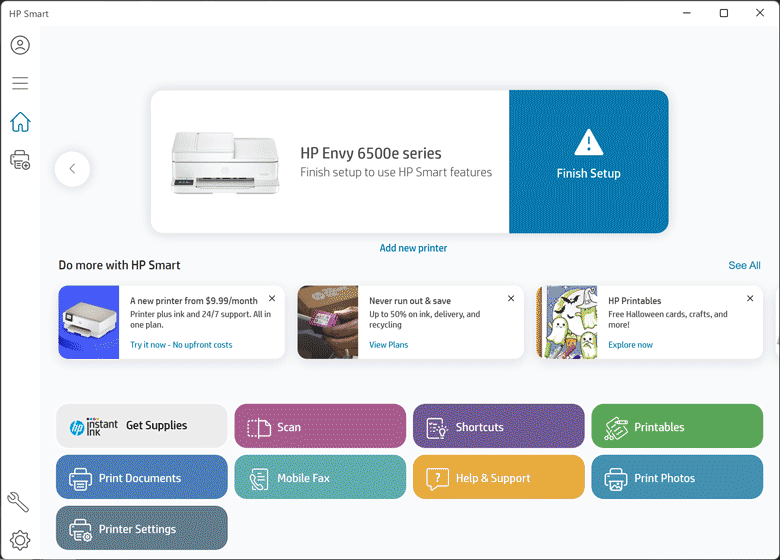
Task: Minimize the HP Smart window
Action: pyautogui.click(x=686, y=13)
